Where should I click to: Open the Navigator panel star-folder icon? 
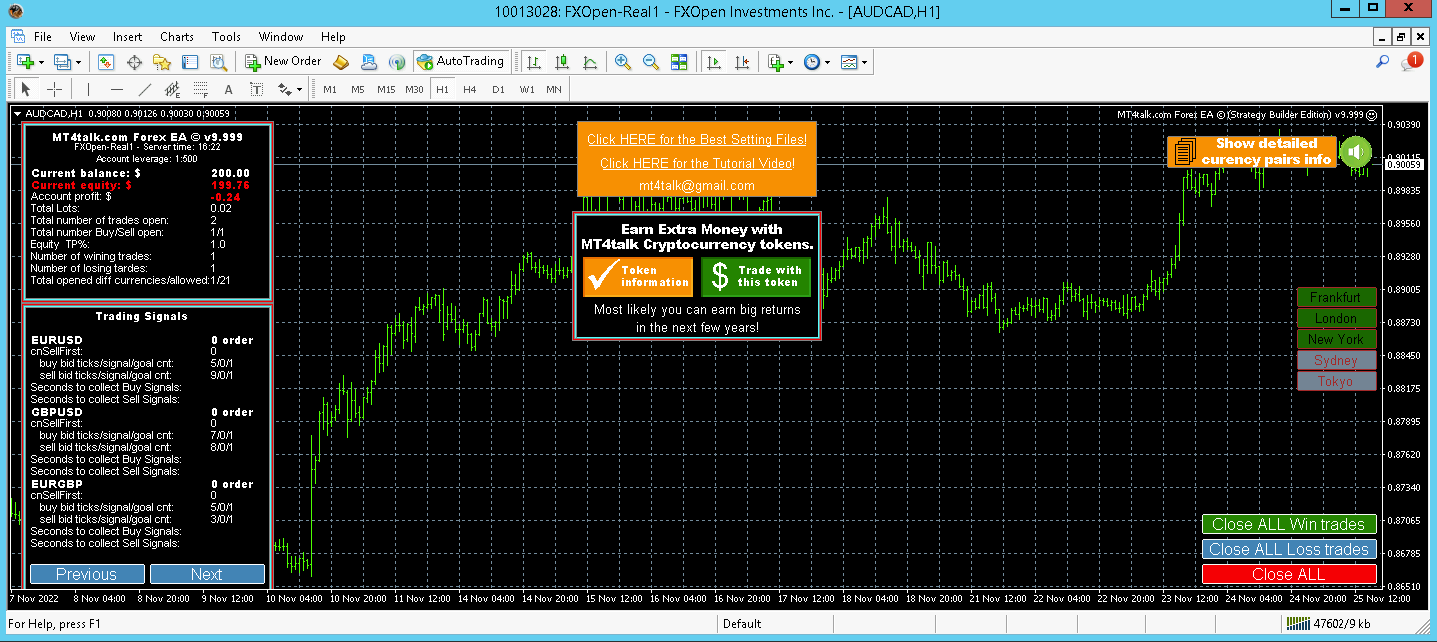pyautogui.click(x=162, y=62)
